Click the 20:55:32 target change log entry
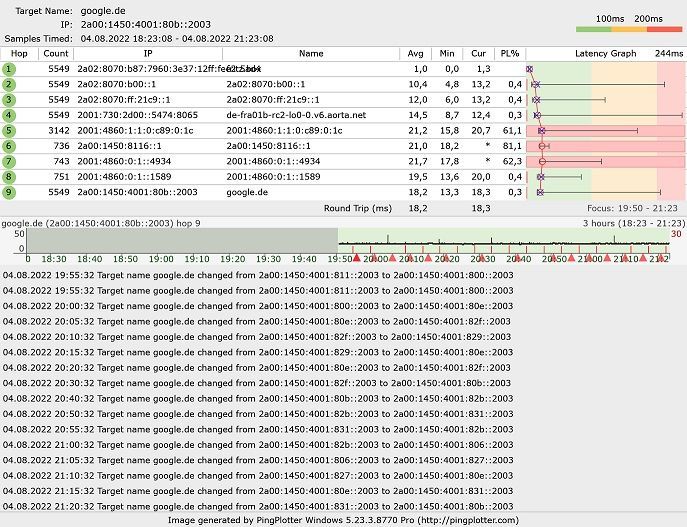Screen dimensions: 687x527 point(258,429)
